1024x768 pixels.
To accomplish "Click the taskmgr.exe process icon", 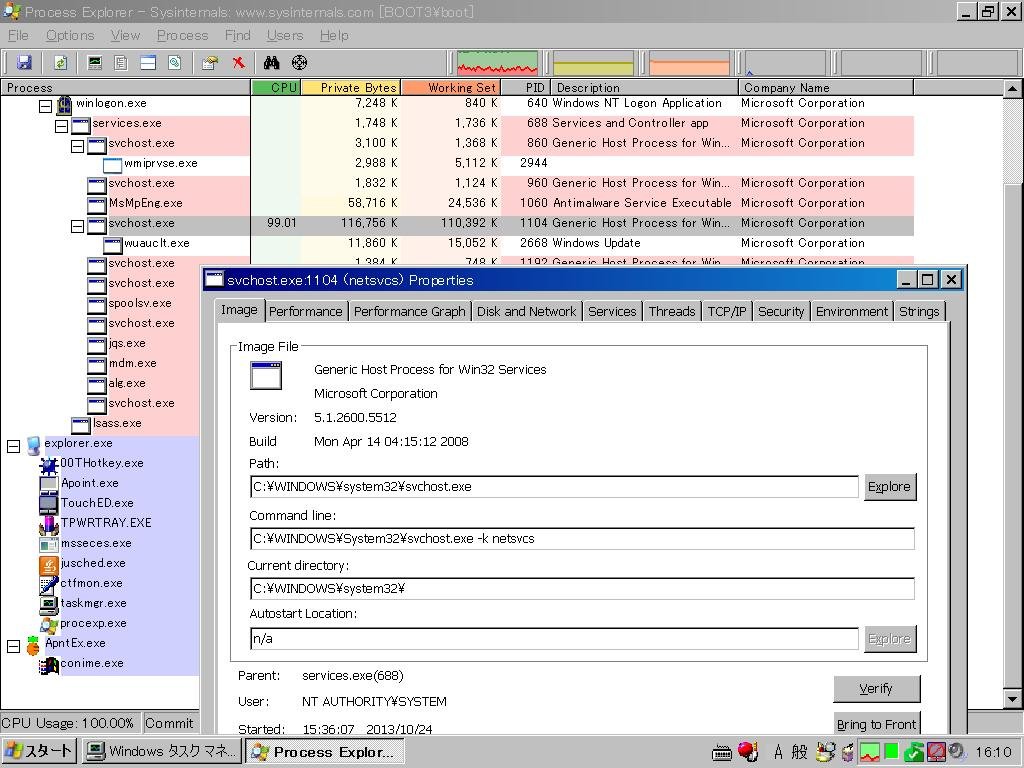I will click(x=49, y=605).
